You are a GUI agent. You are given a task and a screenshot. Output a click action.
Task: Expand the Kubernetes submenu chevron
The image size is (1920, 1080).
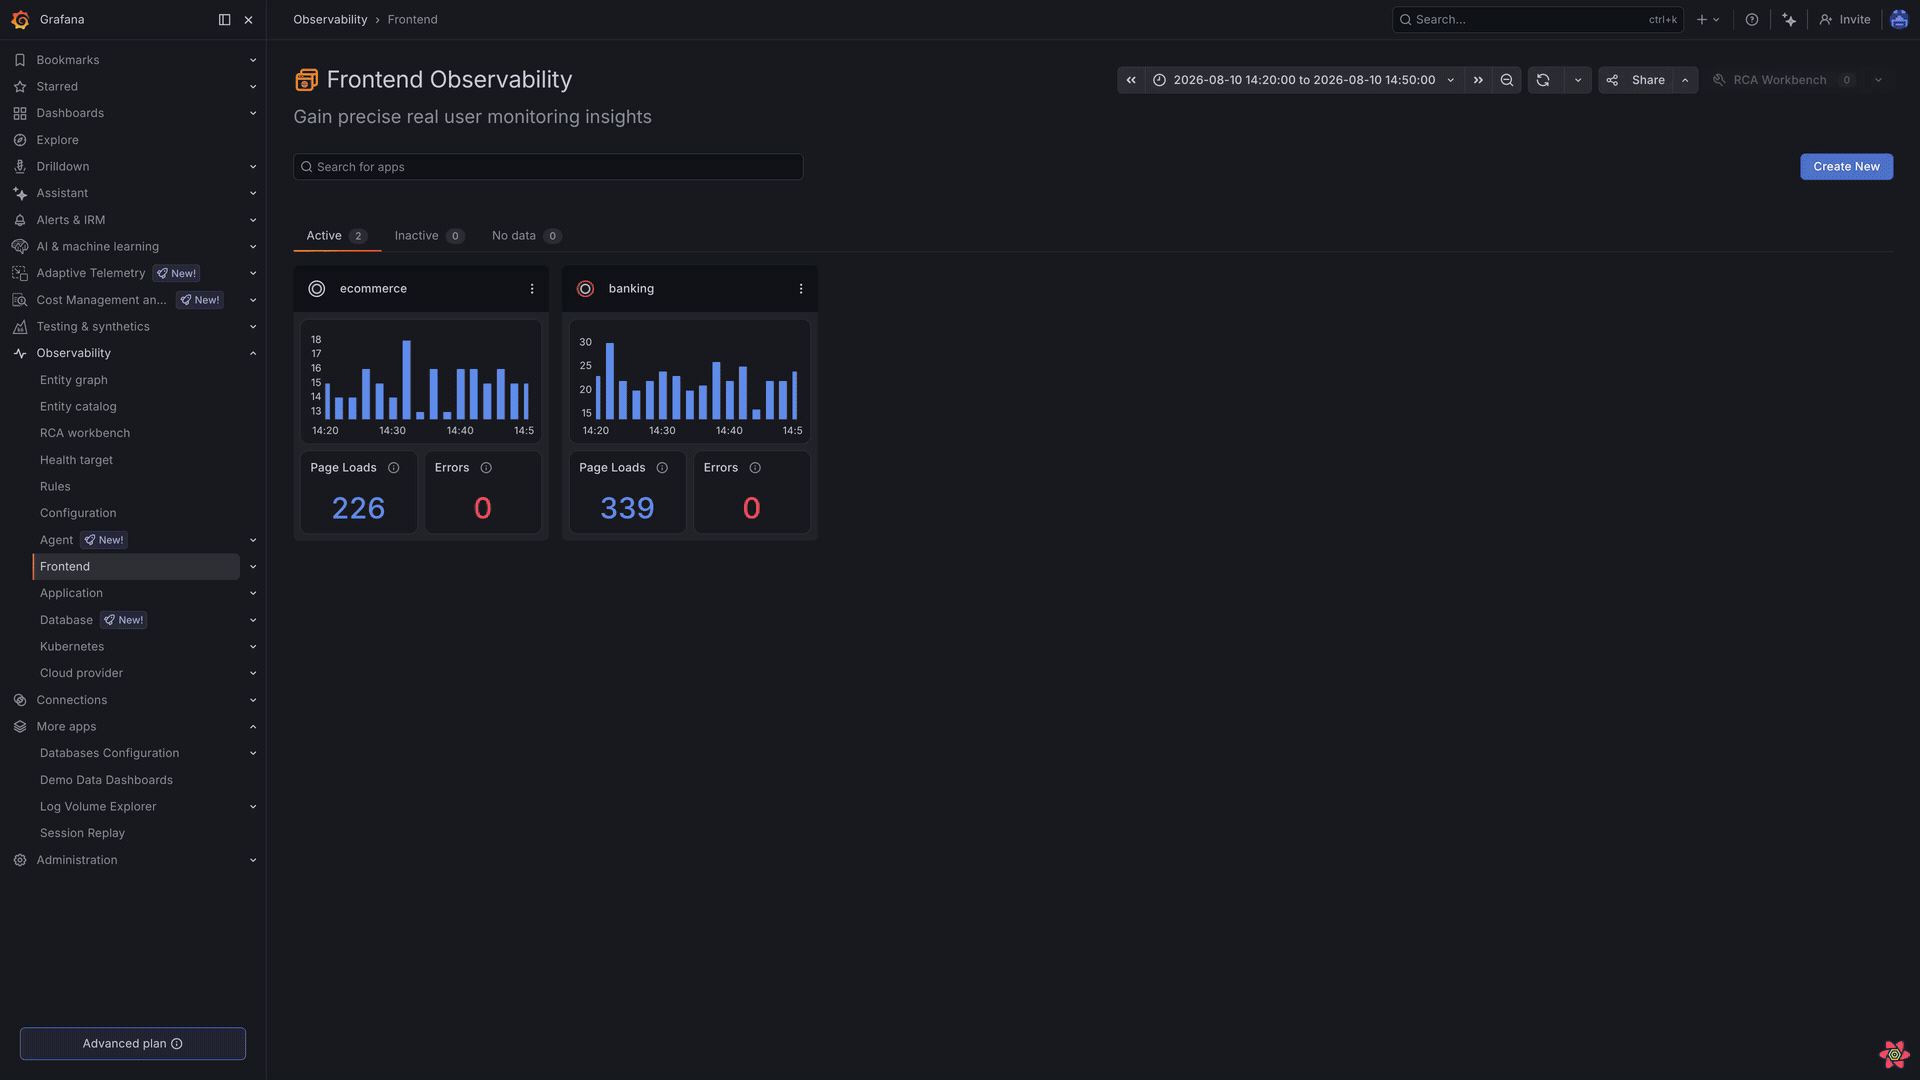pos(253,647)
